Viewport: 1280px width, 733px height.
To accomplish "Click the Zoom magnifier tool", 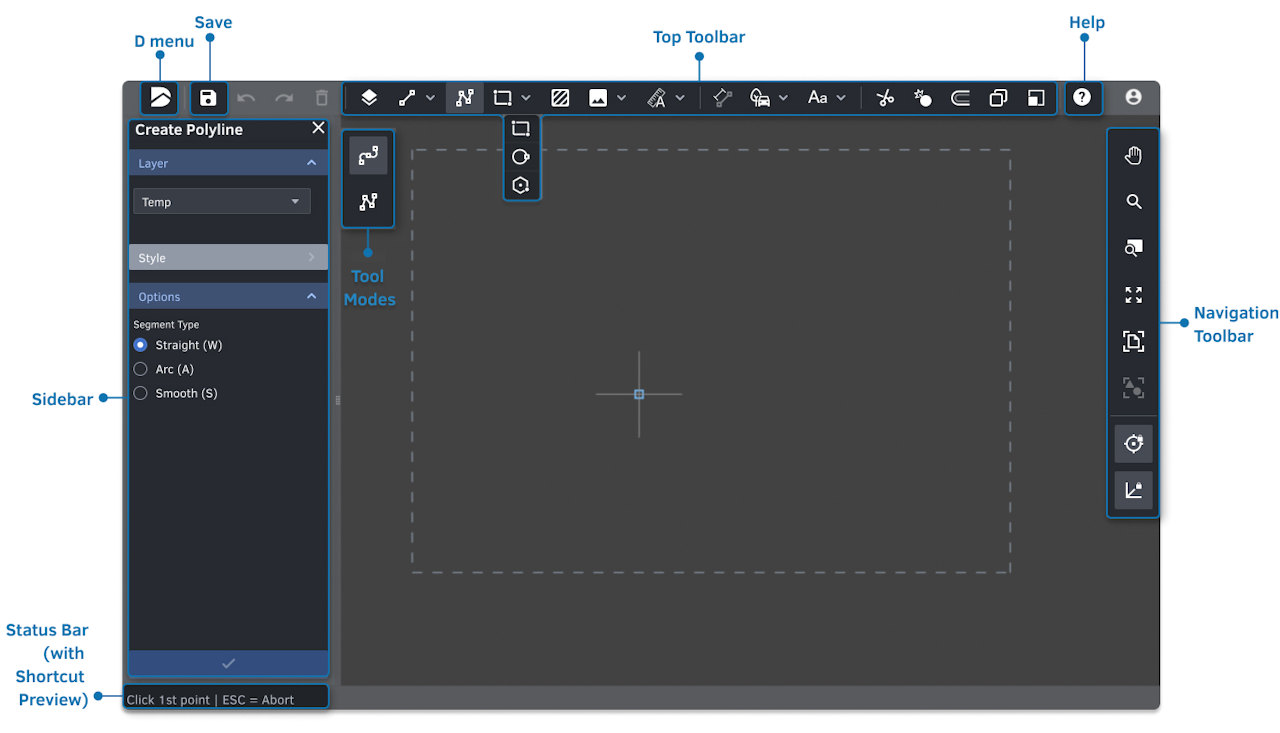I will click(x=1133, y=202).
